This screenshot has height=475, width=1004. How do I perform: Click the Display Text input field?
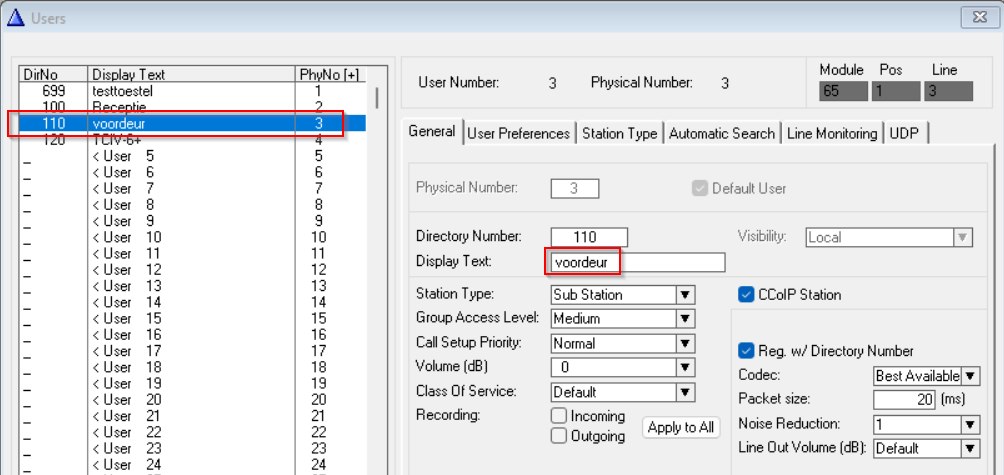(637, 262)
